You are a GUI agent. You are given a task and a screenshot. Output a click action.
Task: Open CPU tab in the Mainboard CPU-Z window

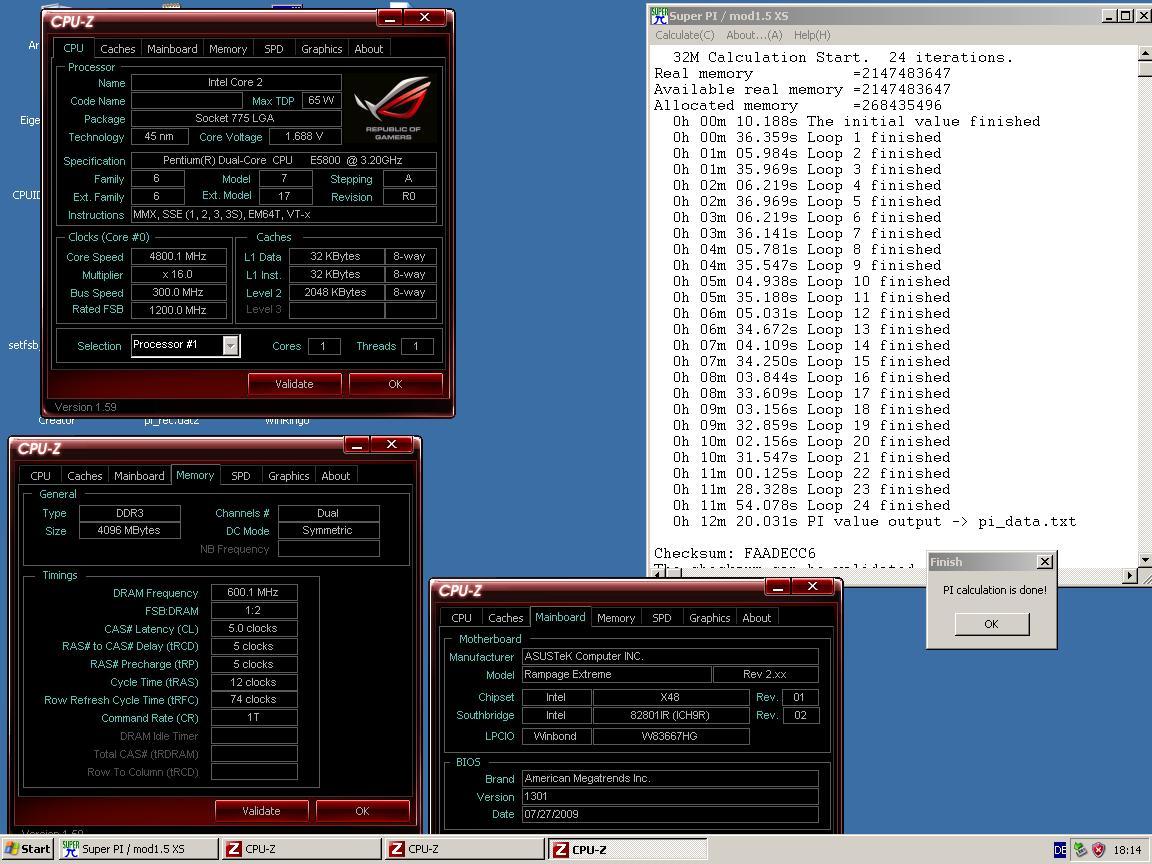[x=461, y=618]
